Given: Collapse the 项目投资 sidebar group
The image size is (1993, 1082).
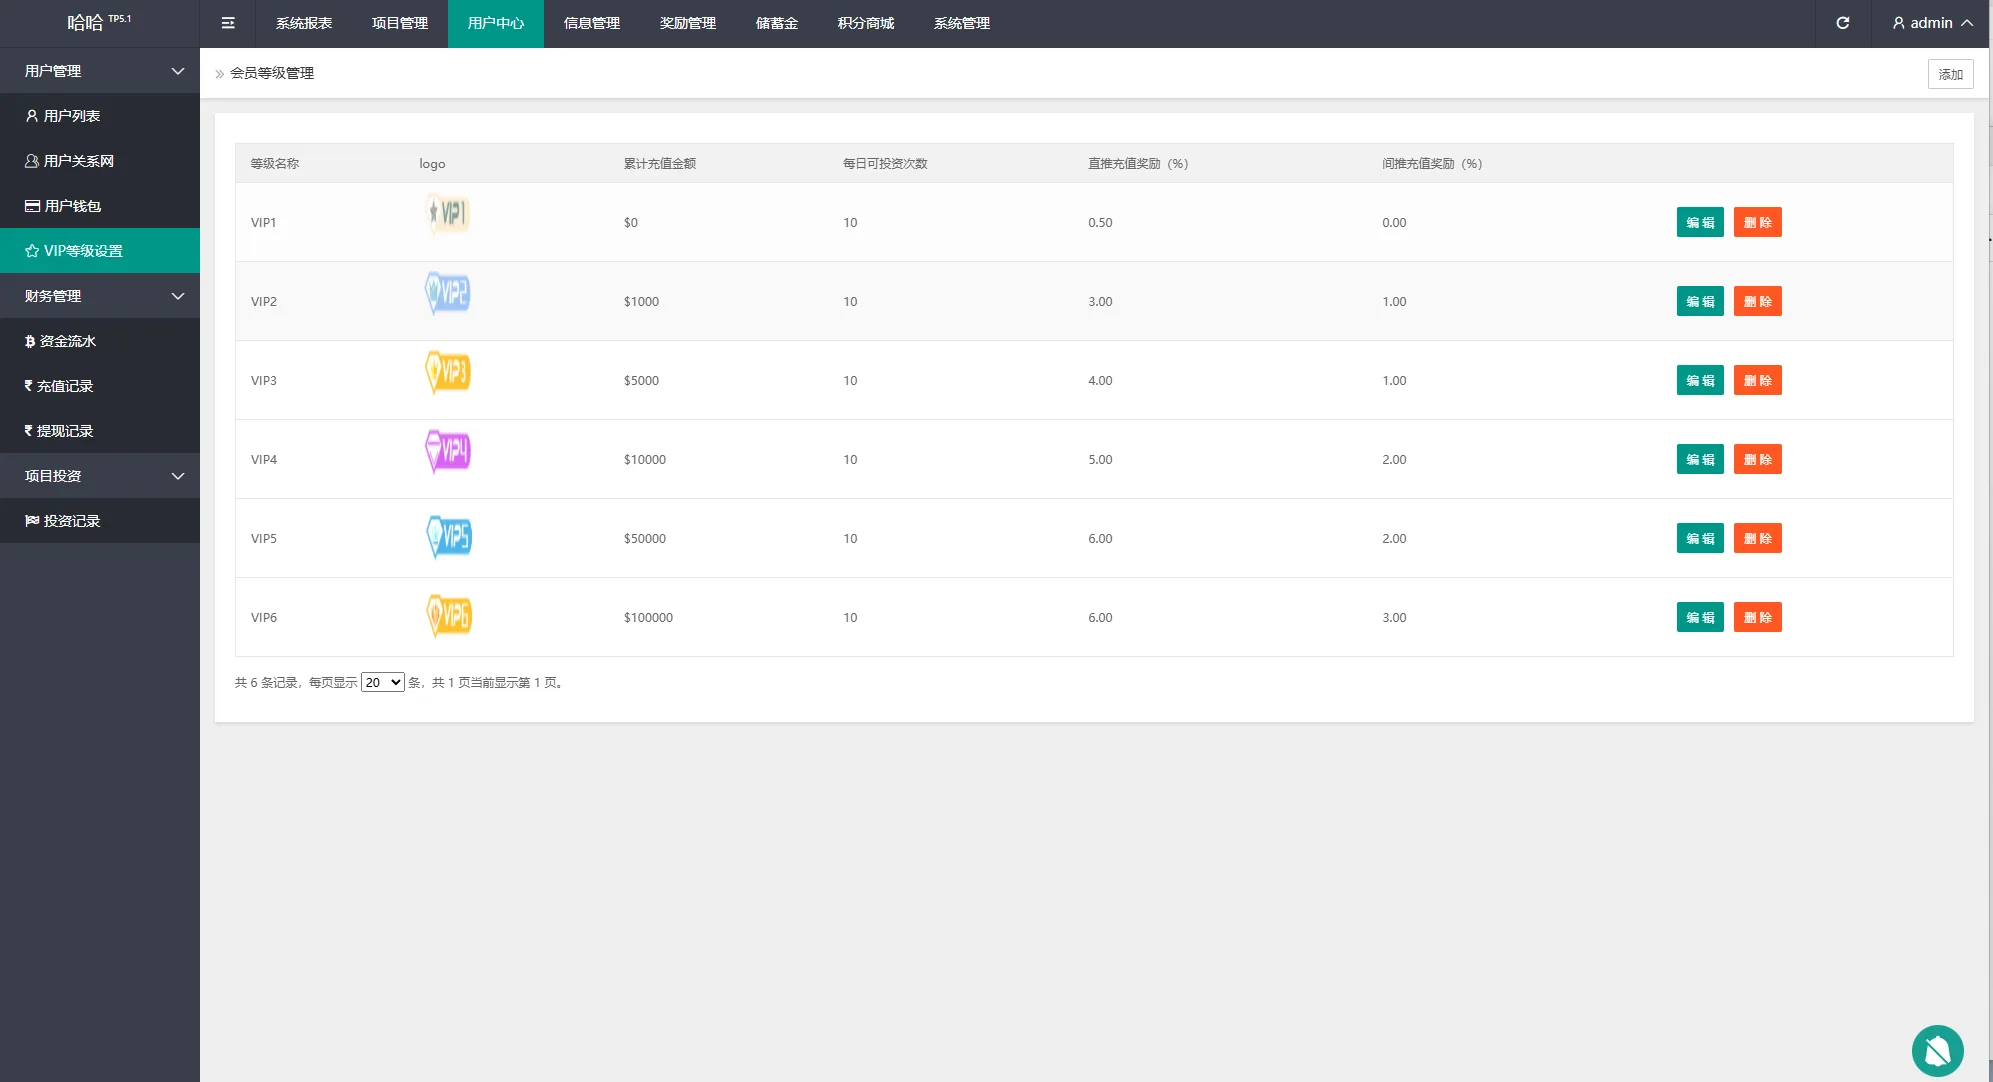Looking at the screenshot, I should (100, 476).
